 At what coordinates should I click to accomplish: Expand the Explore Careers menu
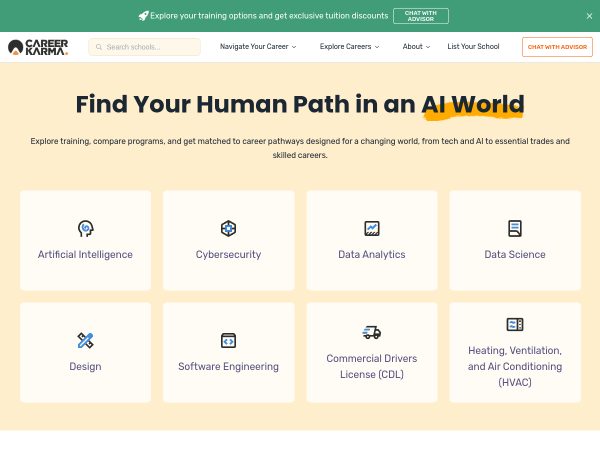tap(349, 47)
